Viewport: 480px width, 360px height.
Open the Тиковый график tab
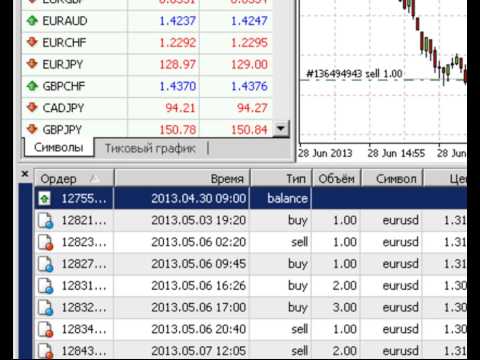150,148
